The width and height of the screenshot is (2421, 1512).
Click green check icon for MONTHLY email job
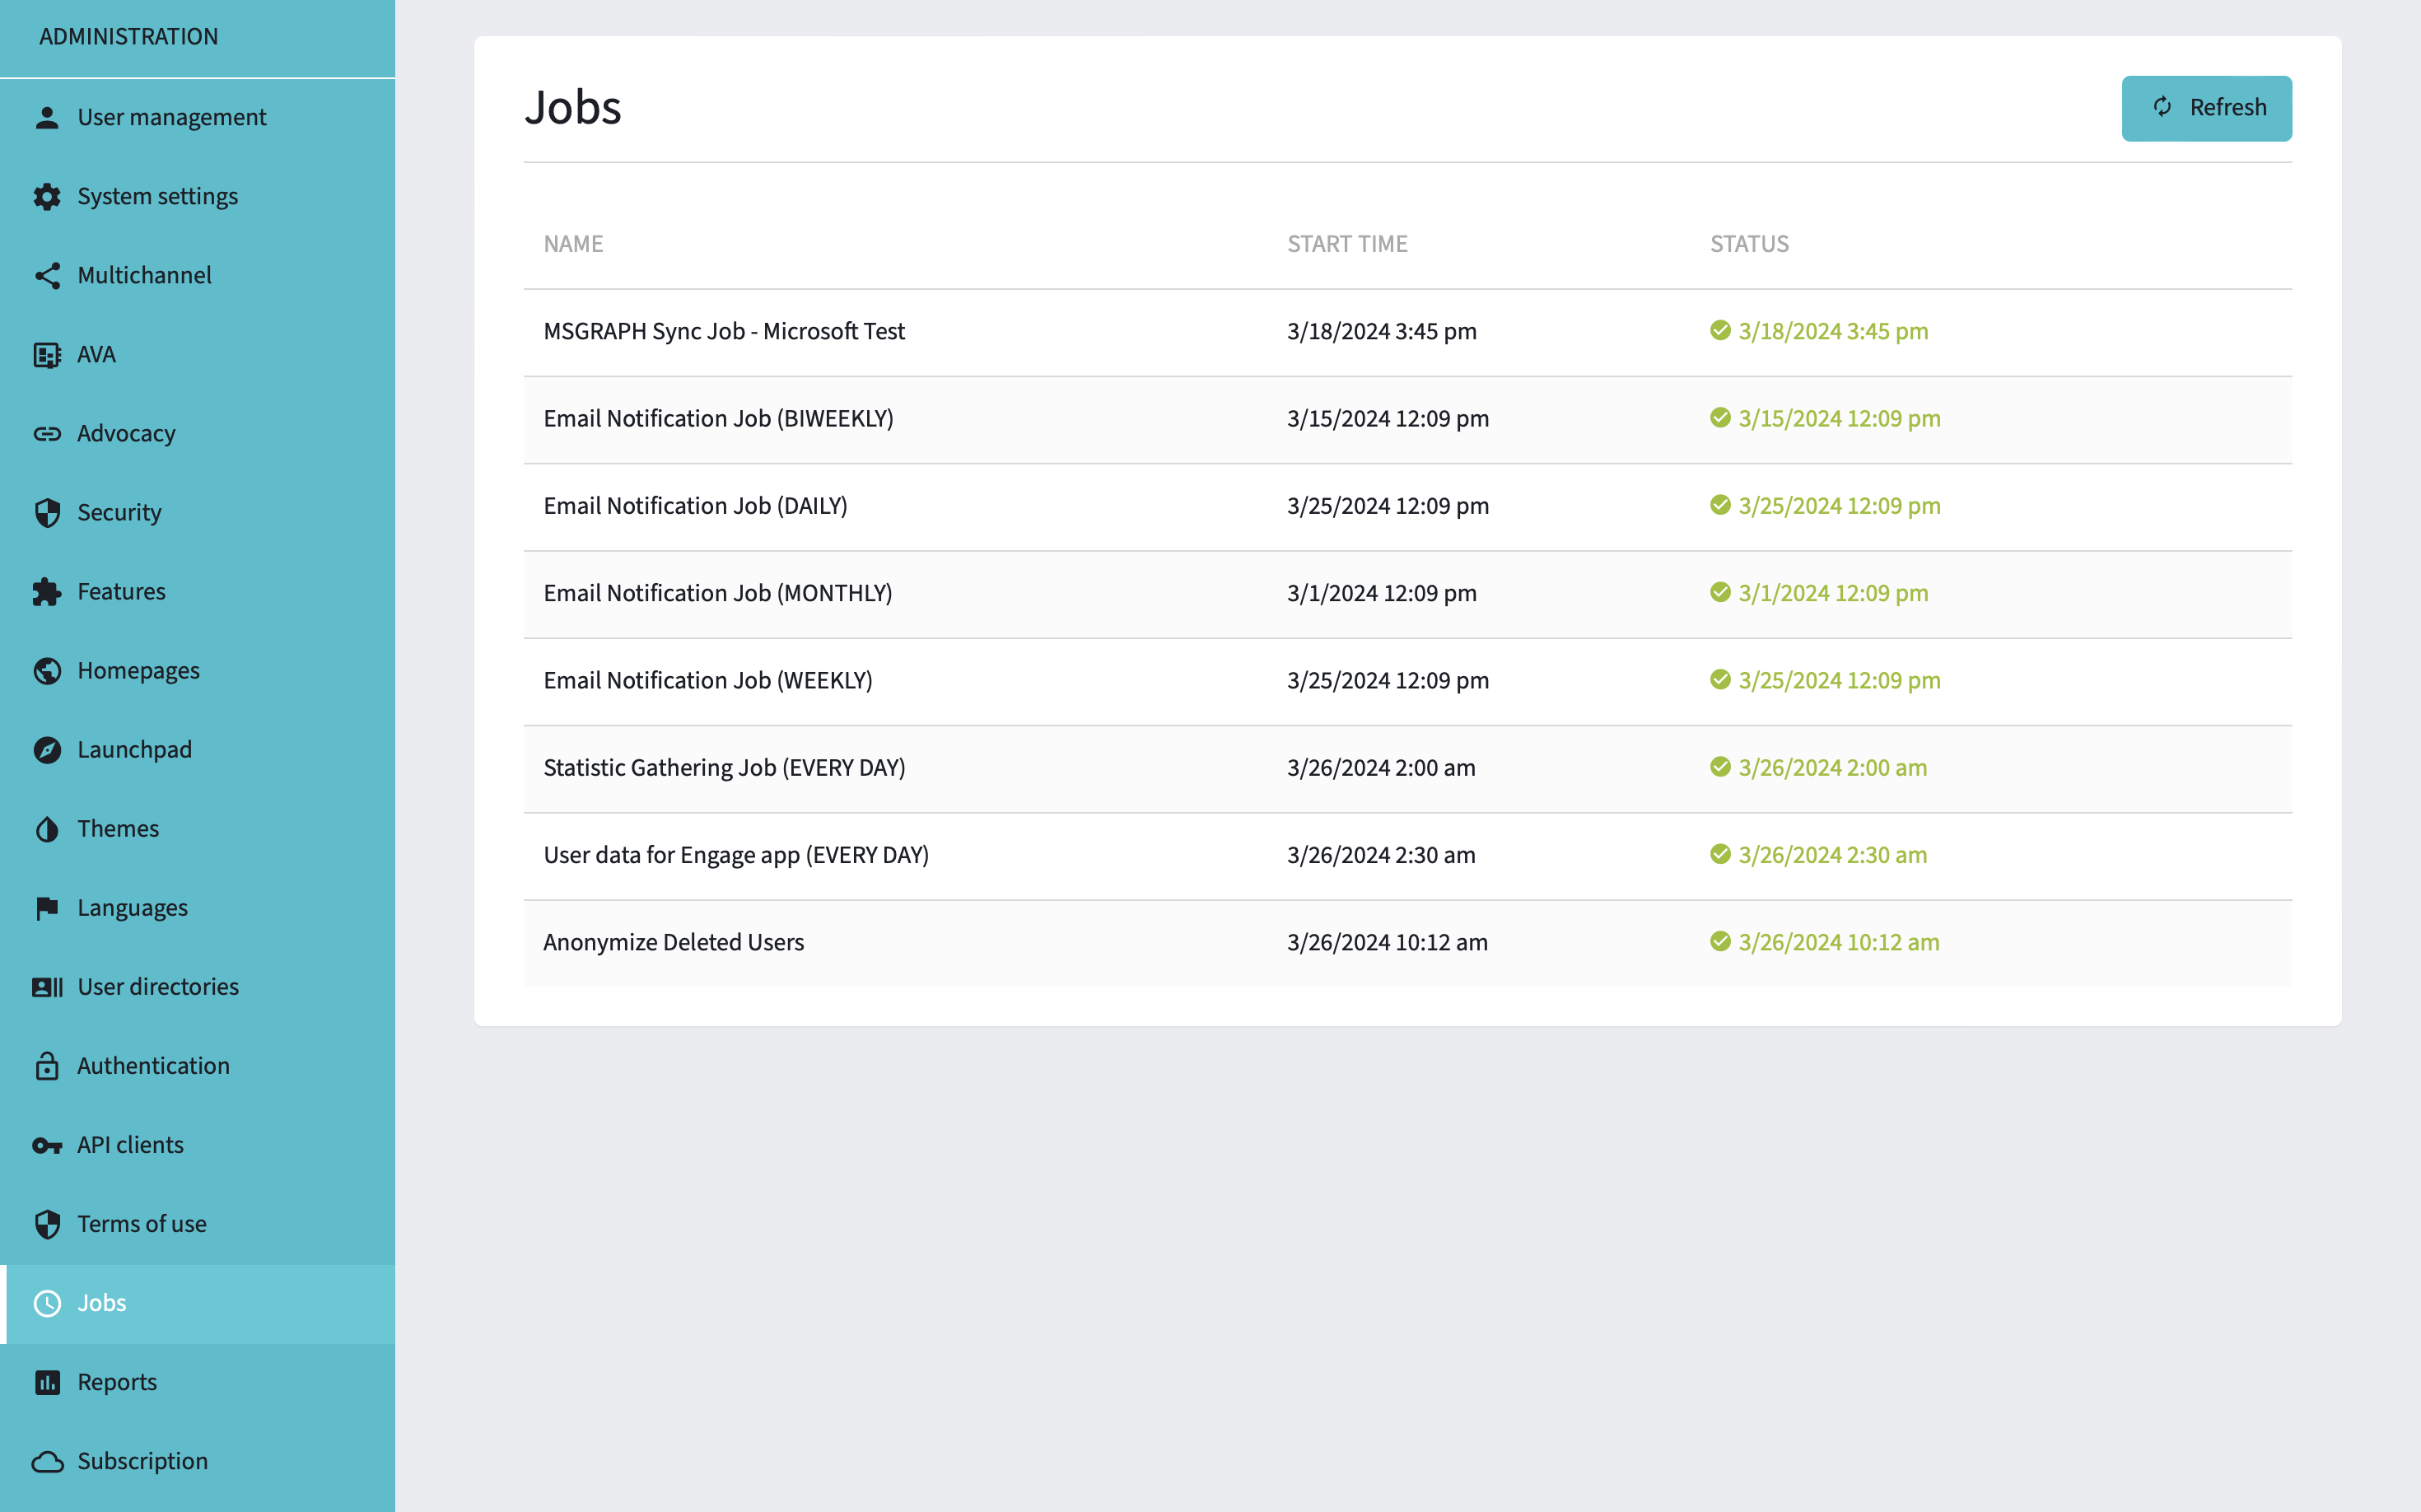(1720, 592)
